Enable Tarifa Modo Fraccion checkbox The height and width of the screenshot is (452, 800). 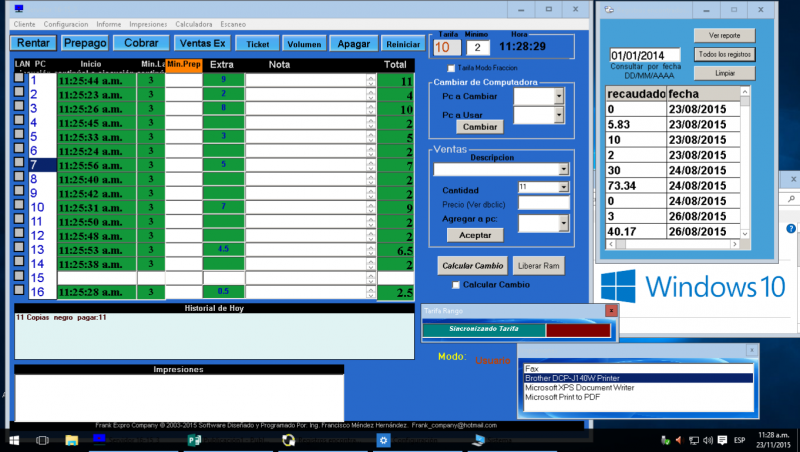[x=451, y=68]
